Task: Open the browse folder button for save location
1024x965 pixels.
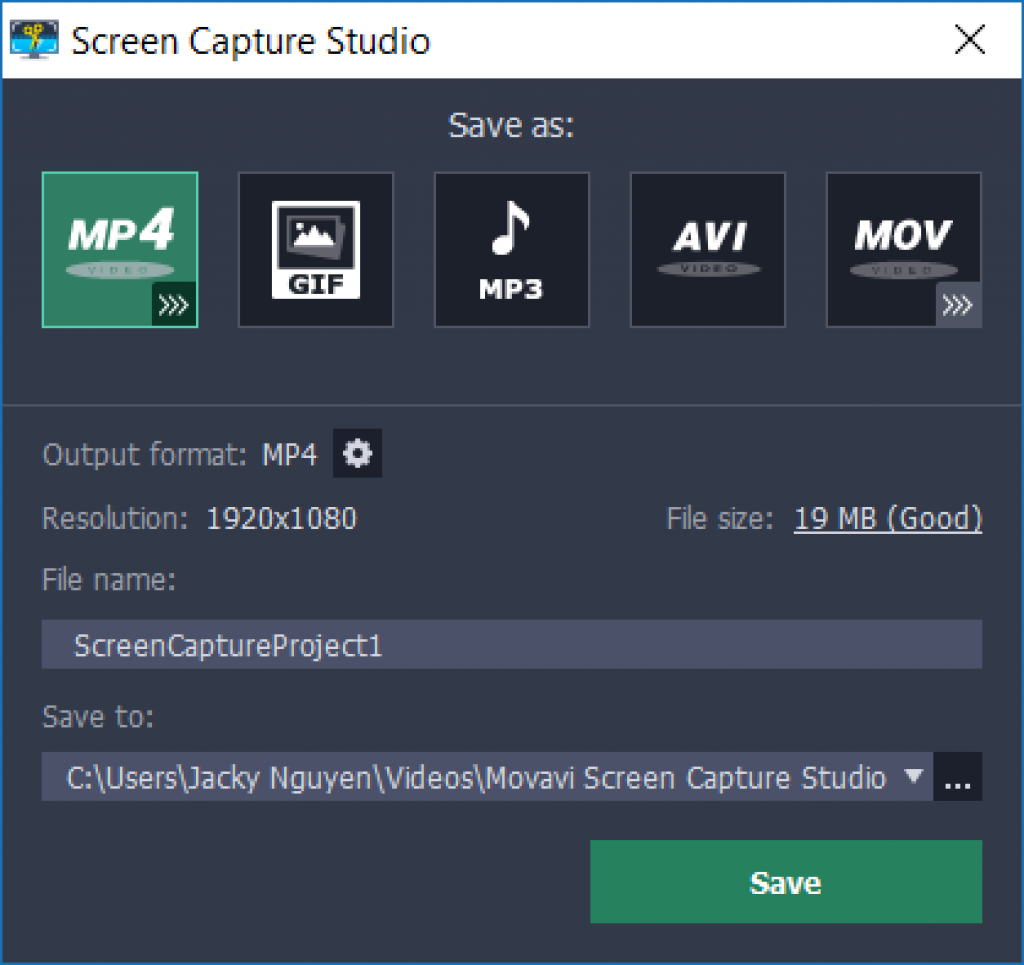Action: tap(958, 778)
